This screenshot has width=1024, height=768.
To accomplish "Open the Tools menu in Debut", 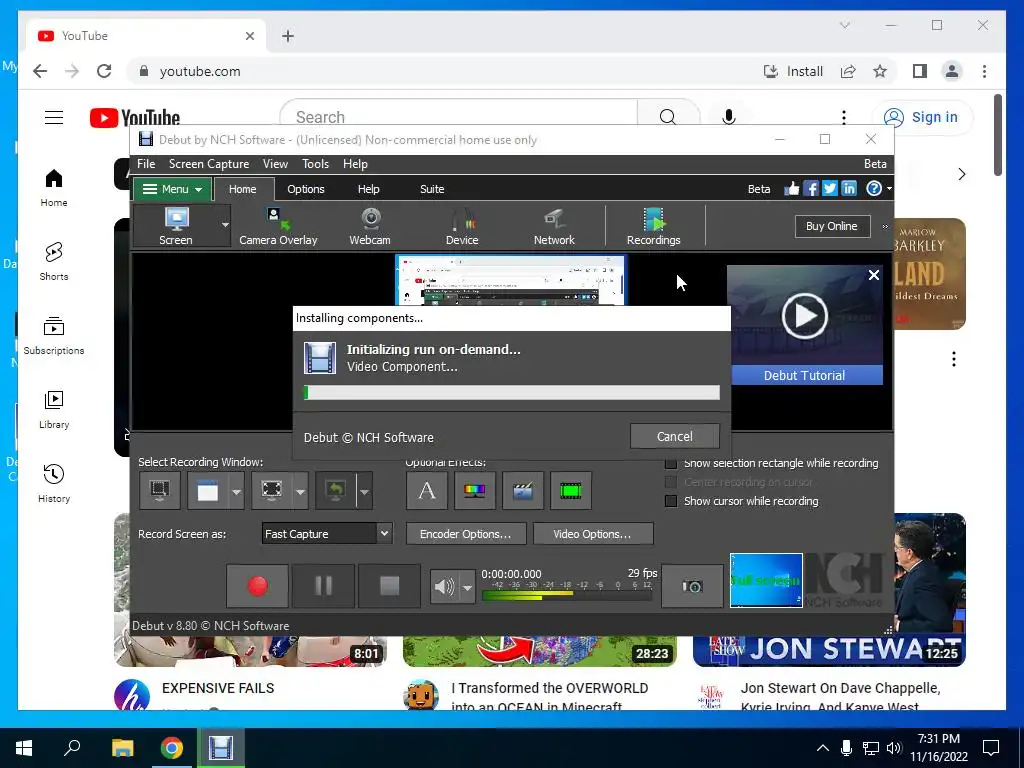I will pyautogui.click(x=315, y=164).
